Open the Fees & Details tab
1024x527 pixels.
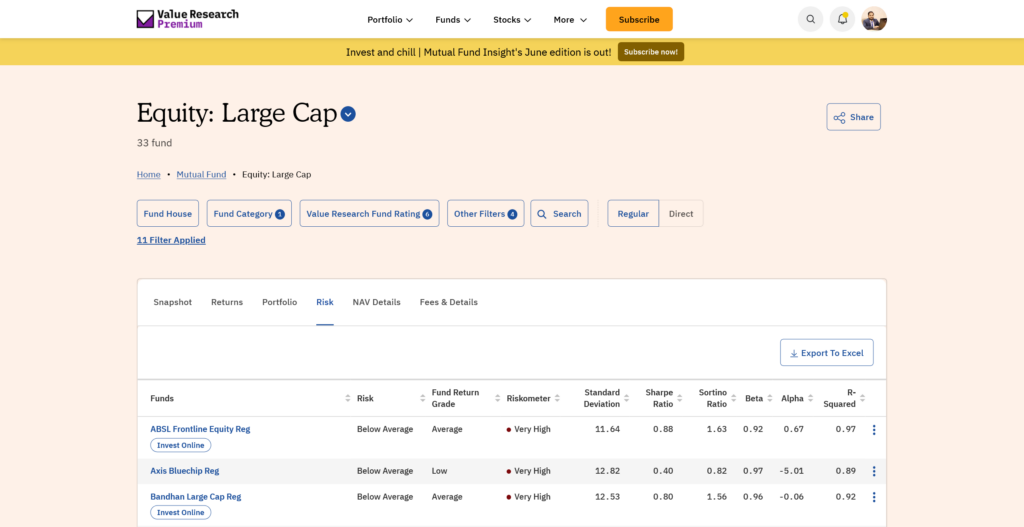448,302
